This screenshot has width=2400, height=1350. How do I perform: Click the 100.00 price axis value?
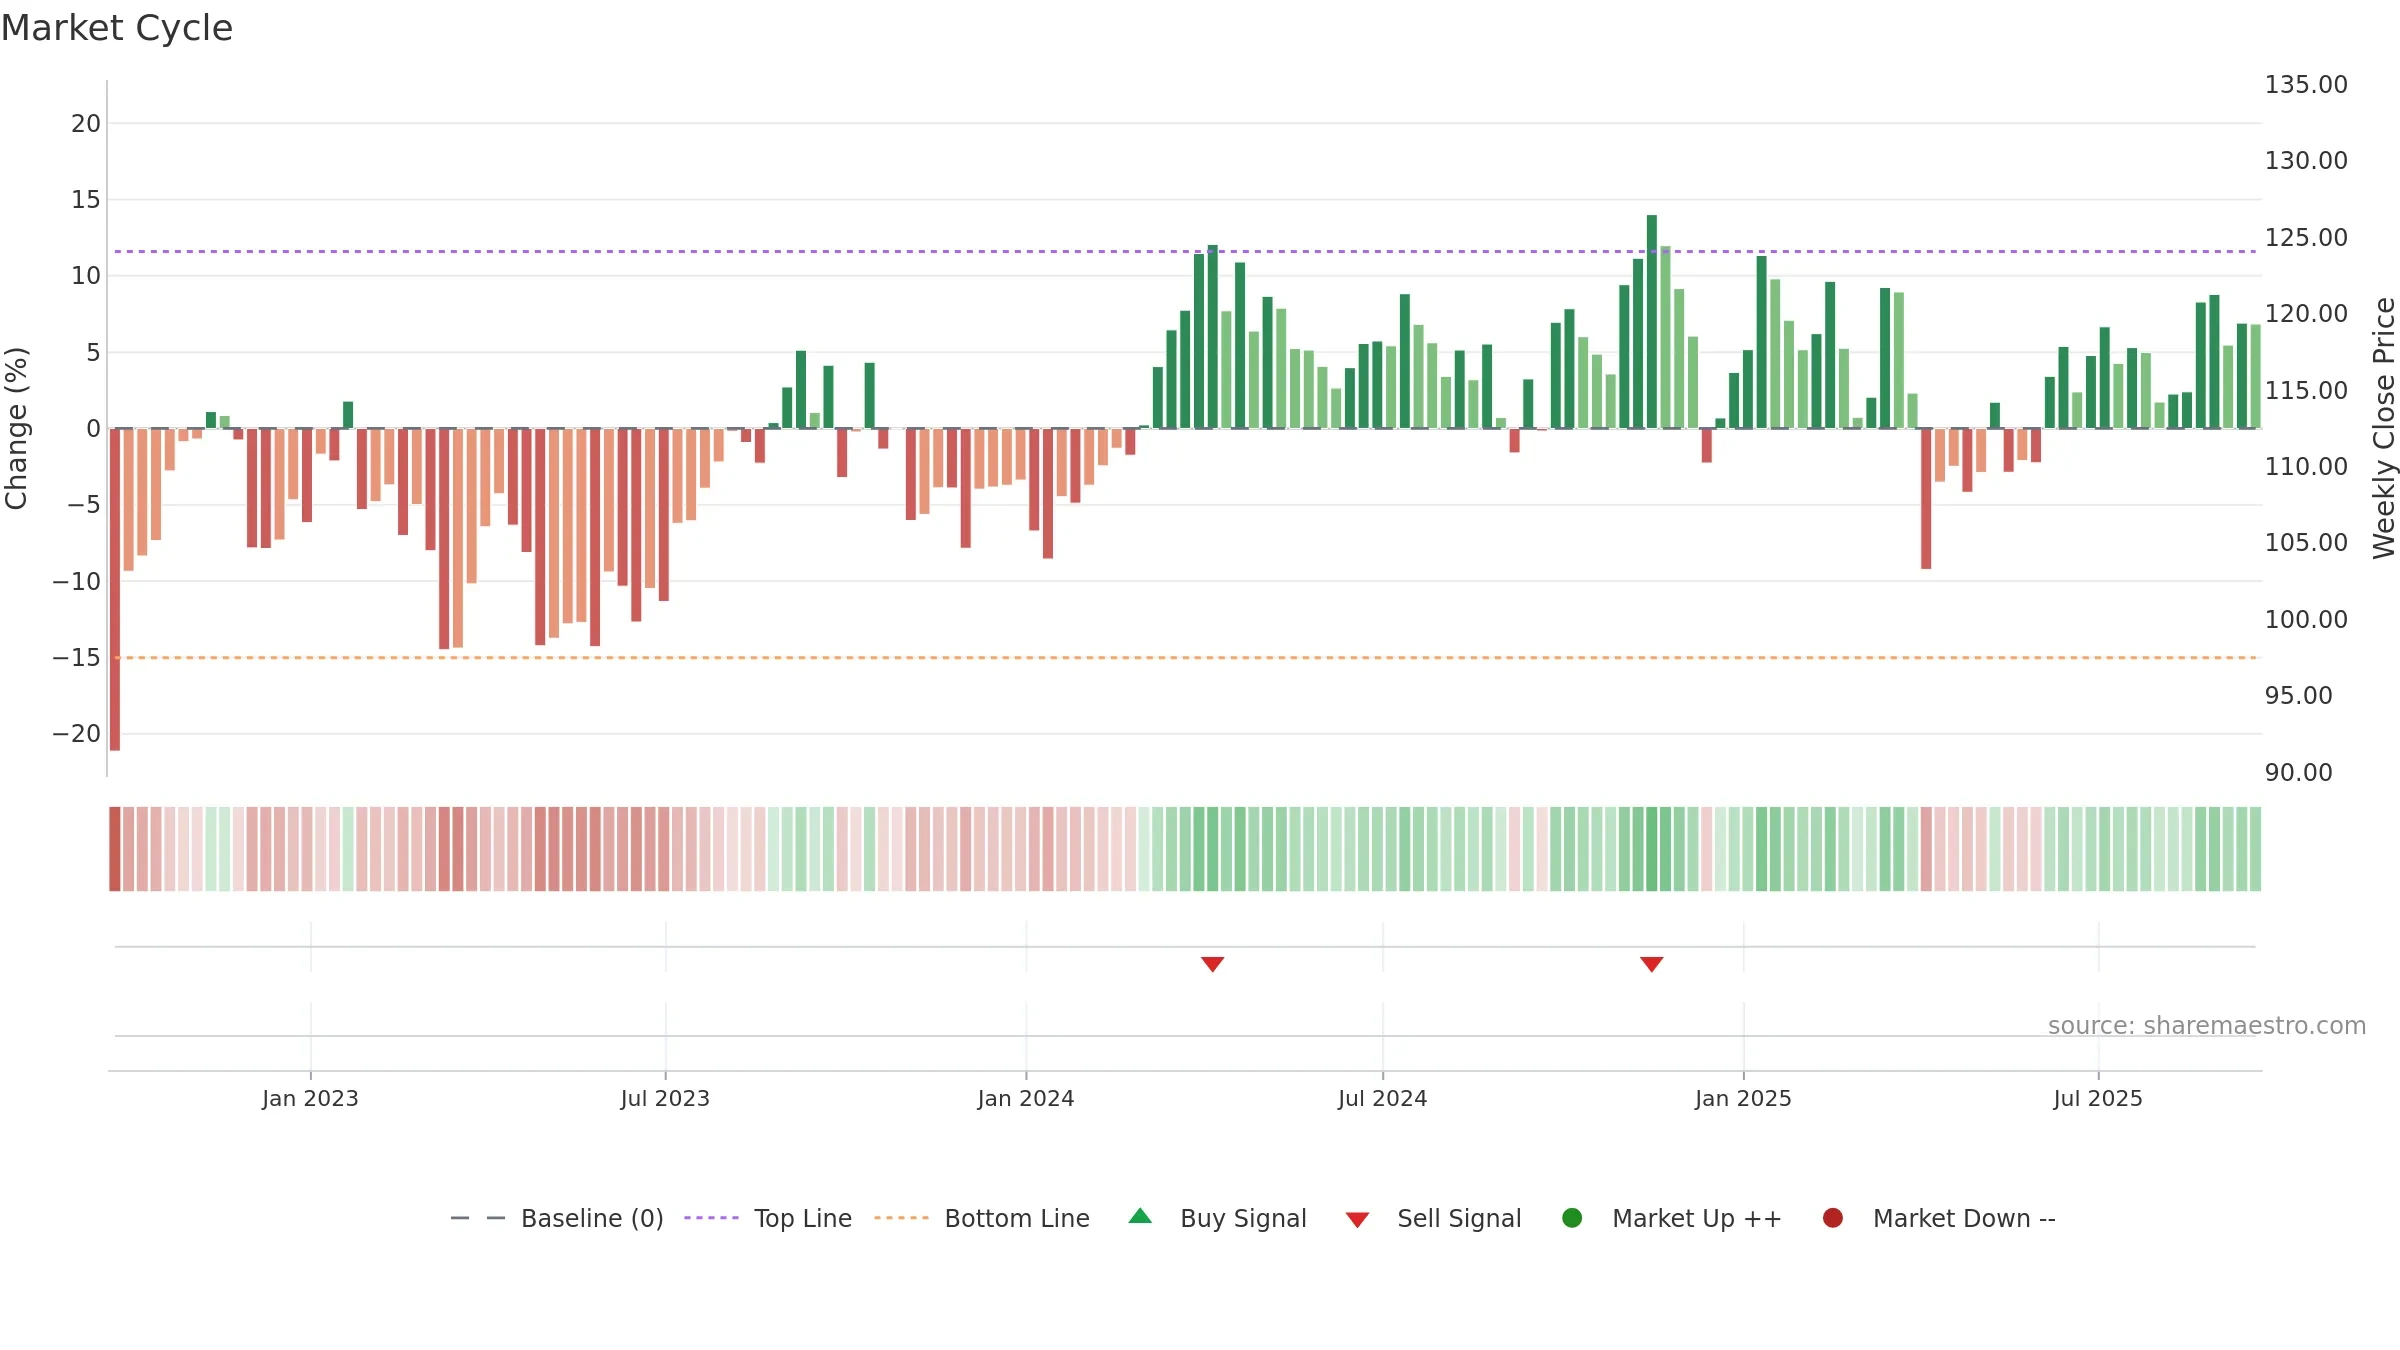coord(2306,619)
